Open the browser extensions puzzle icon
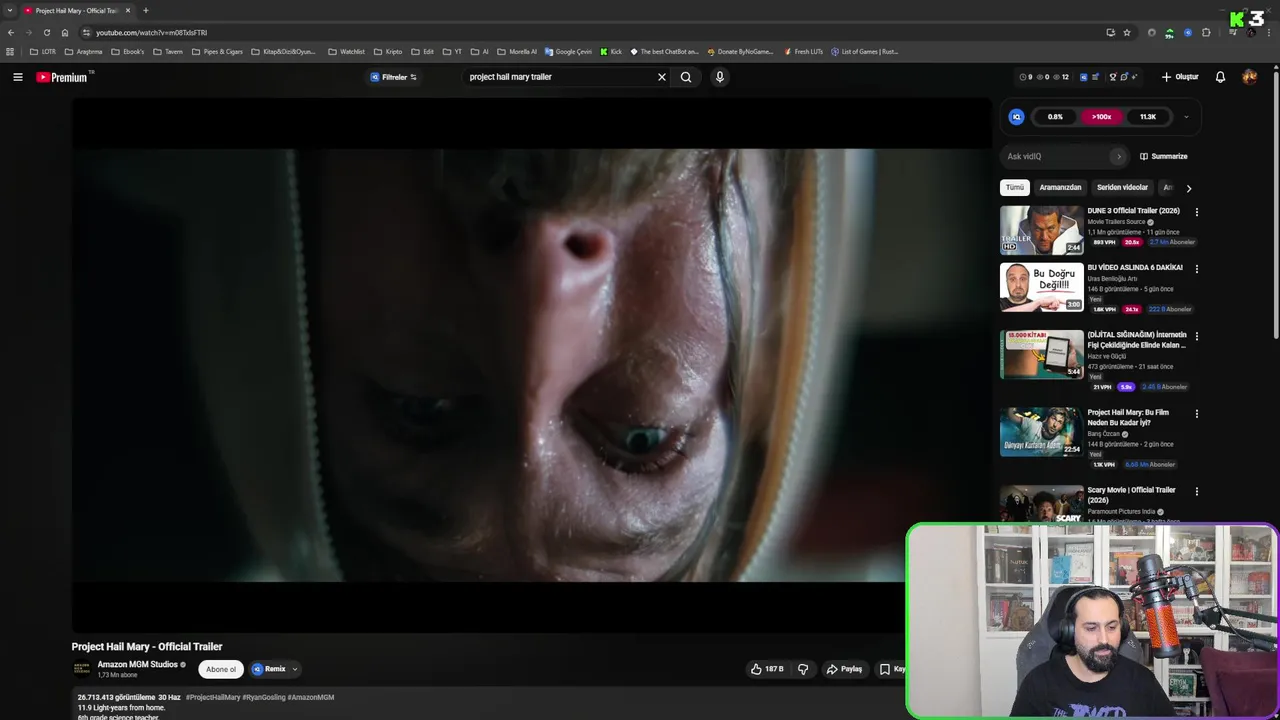This screenshot has width=1280, height=720. point(1206,32)
